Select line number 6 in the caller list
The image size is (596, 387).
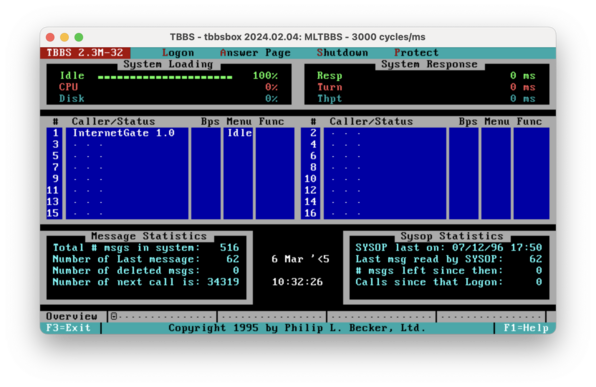pyautogui.click(x=313, y=156)
